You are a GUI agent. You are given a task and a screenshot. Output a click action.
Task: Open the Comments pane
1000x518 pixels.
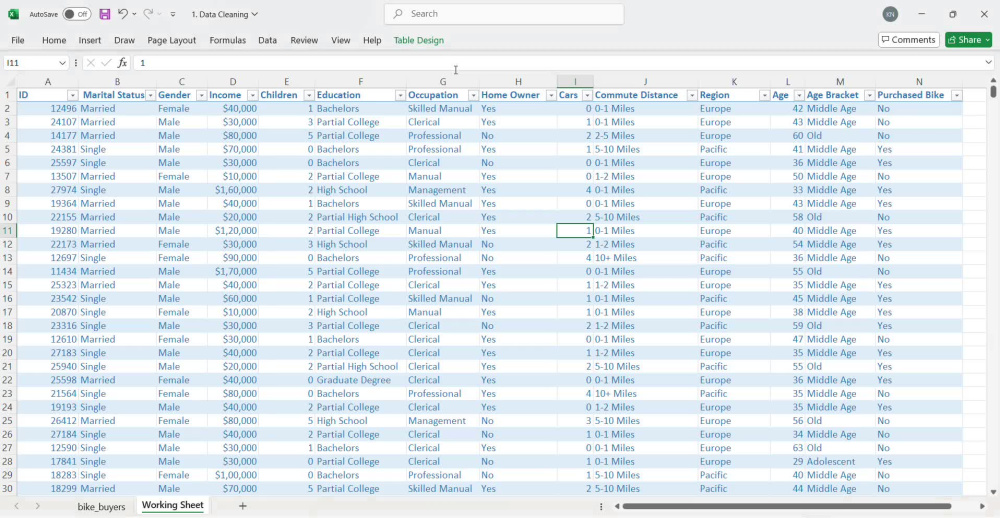click(x=909, y=40)
